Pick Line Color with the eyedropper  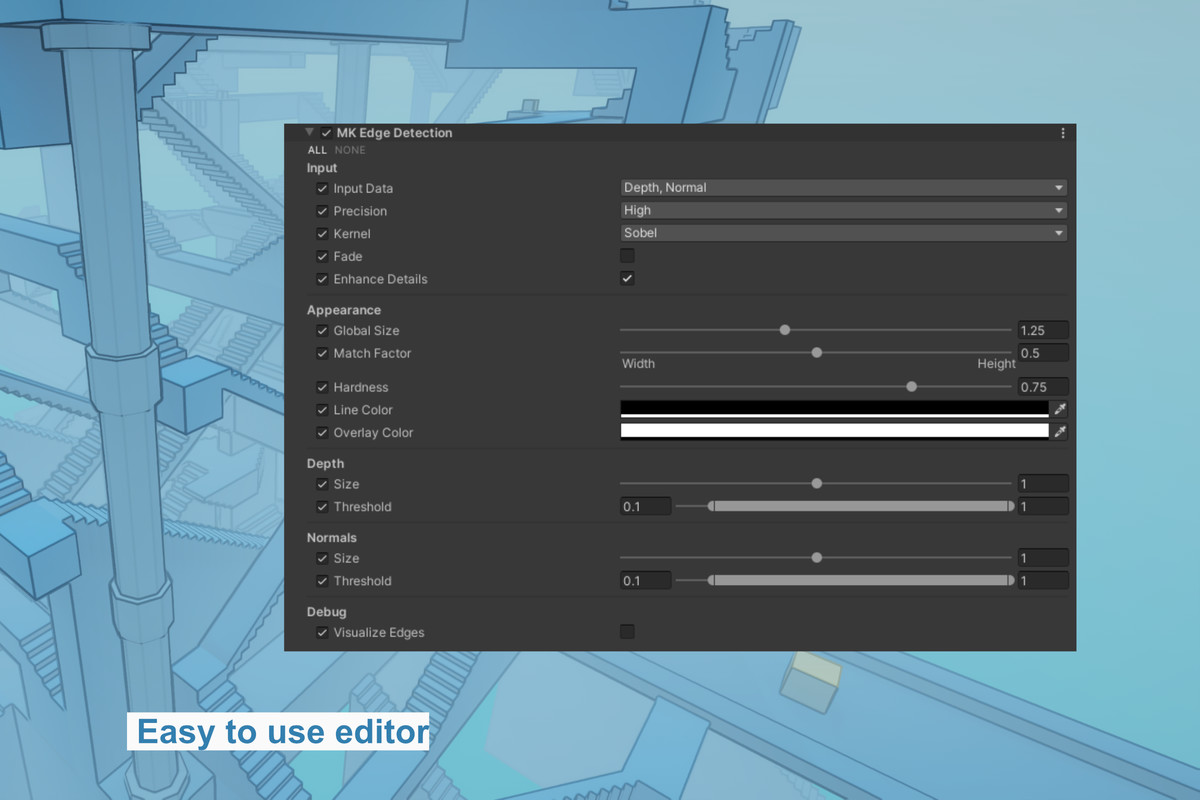point(1060,409)
